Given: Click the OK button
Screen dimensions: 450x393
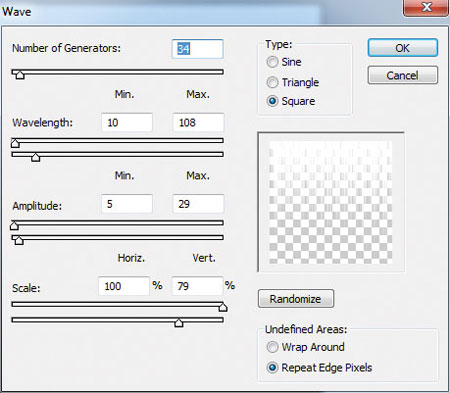Looking at the screenshot, I should tap(403, 48).
